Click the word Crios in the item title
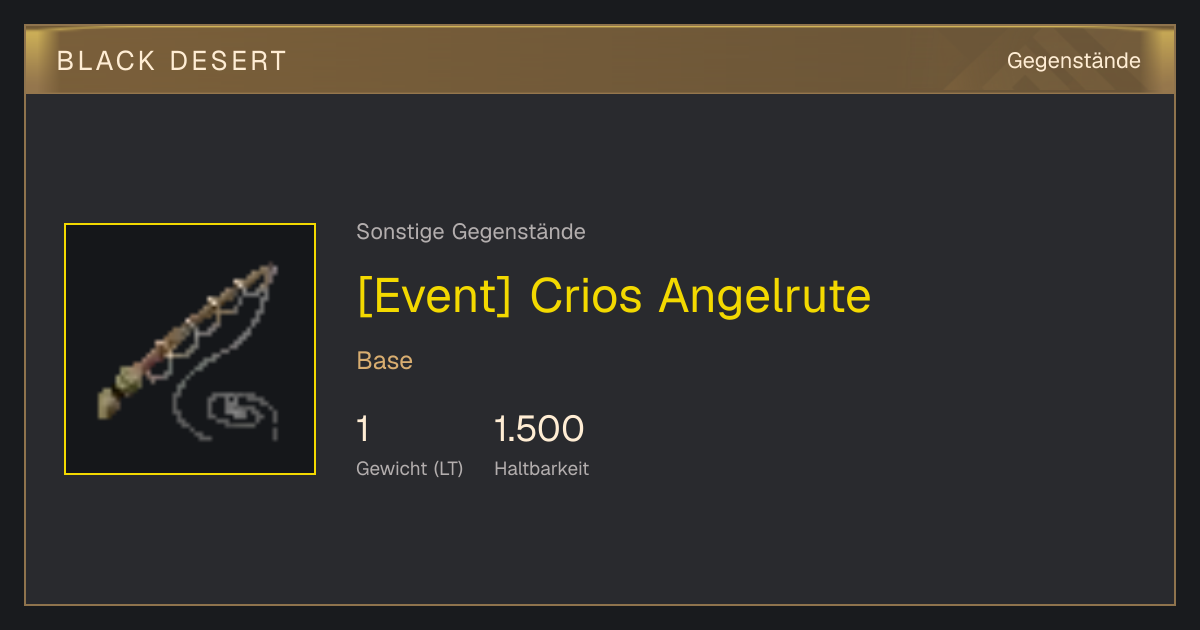 586,295
